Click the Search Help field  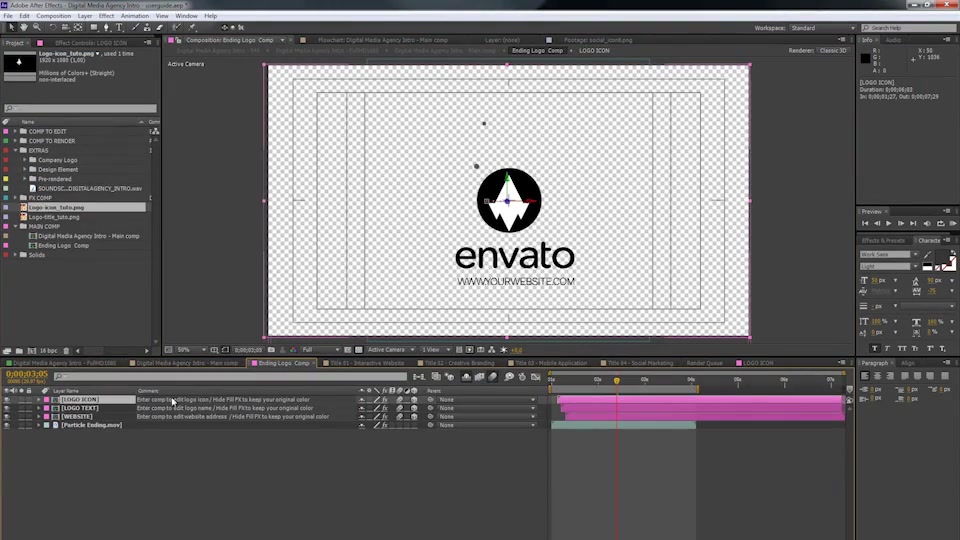point(909,28)
